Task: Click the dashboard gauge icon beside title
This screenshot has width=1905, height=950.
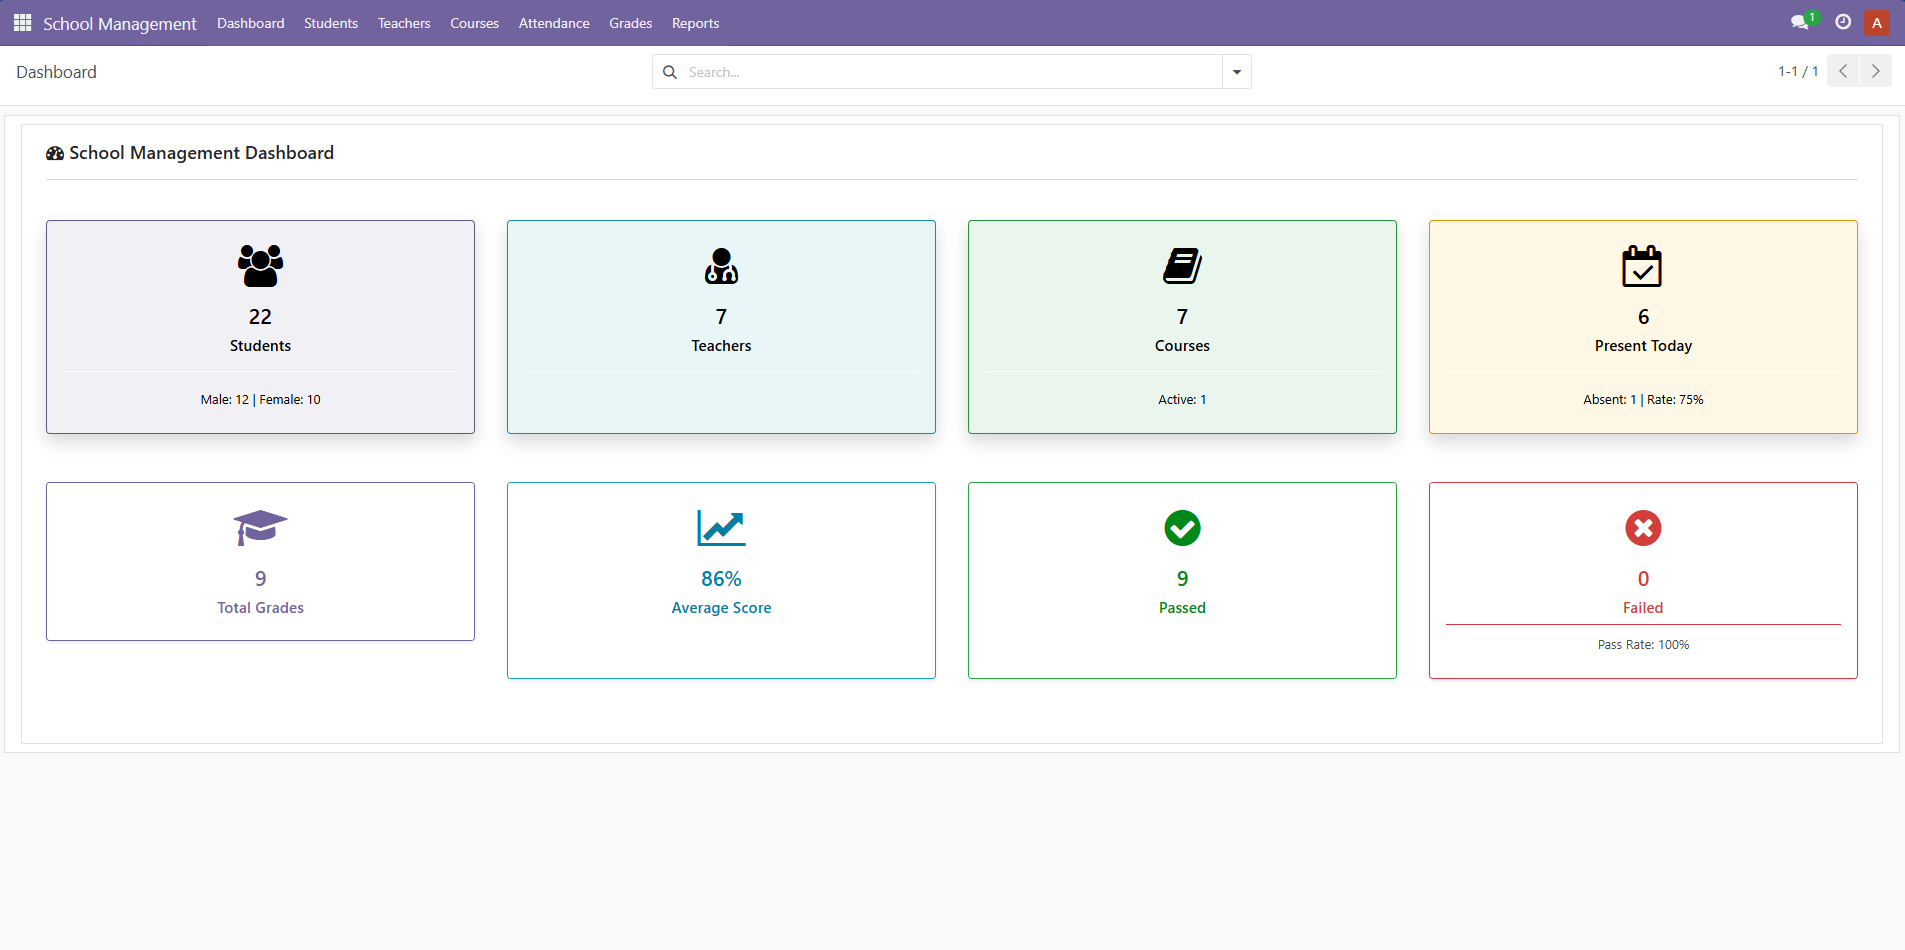Action: (55, 153)
